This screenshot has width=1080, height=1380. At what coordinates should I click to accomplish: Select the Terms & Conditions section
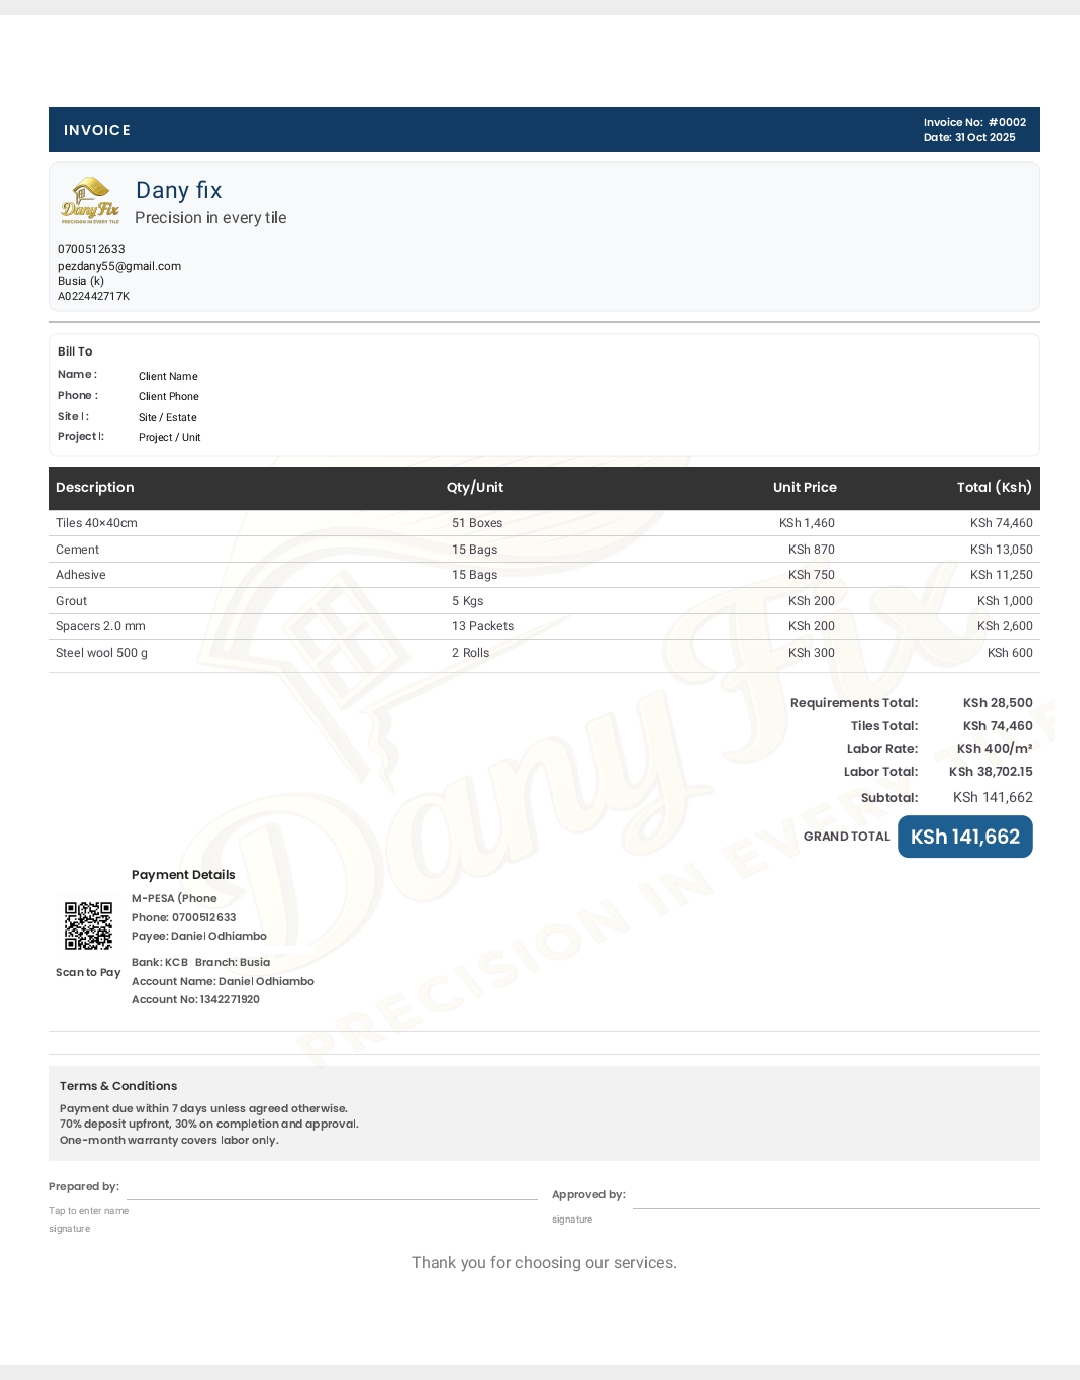coord(118,1086)
